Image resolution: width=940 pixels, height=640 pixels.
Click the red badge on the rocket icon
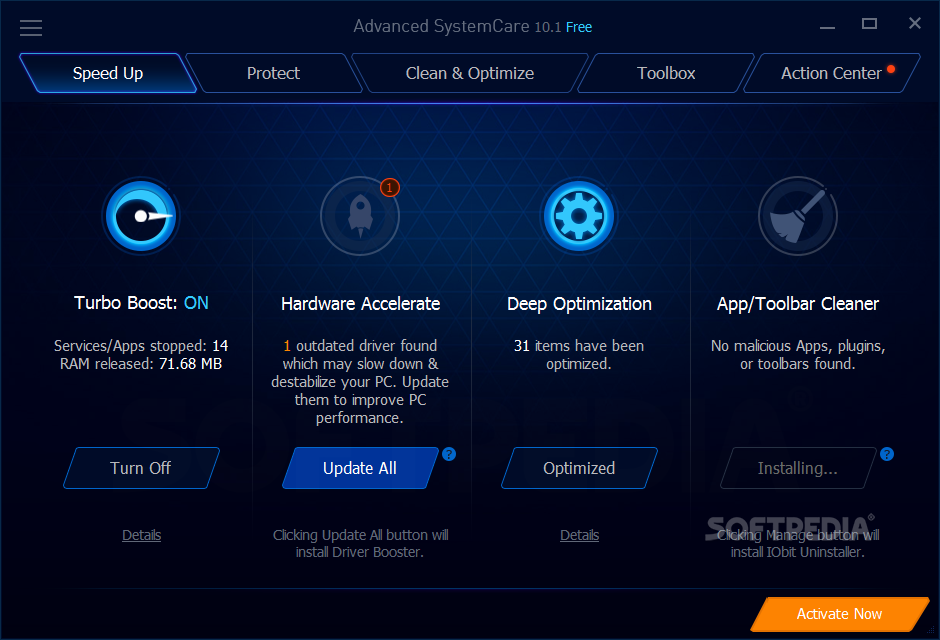[390, 188]
